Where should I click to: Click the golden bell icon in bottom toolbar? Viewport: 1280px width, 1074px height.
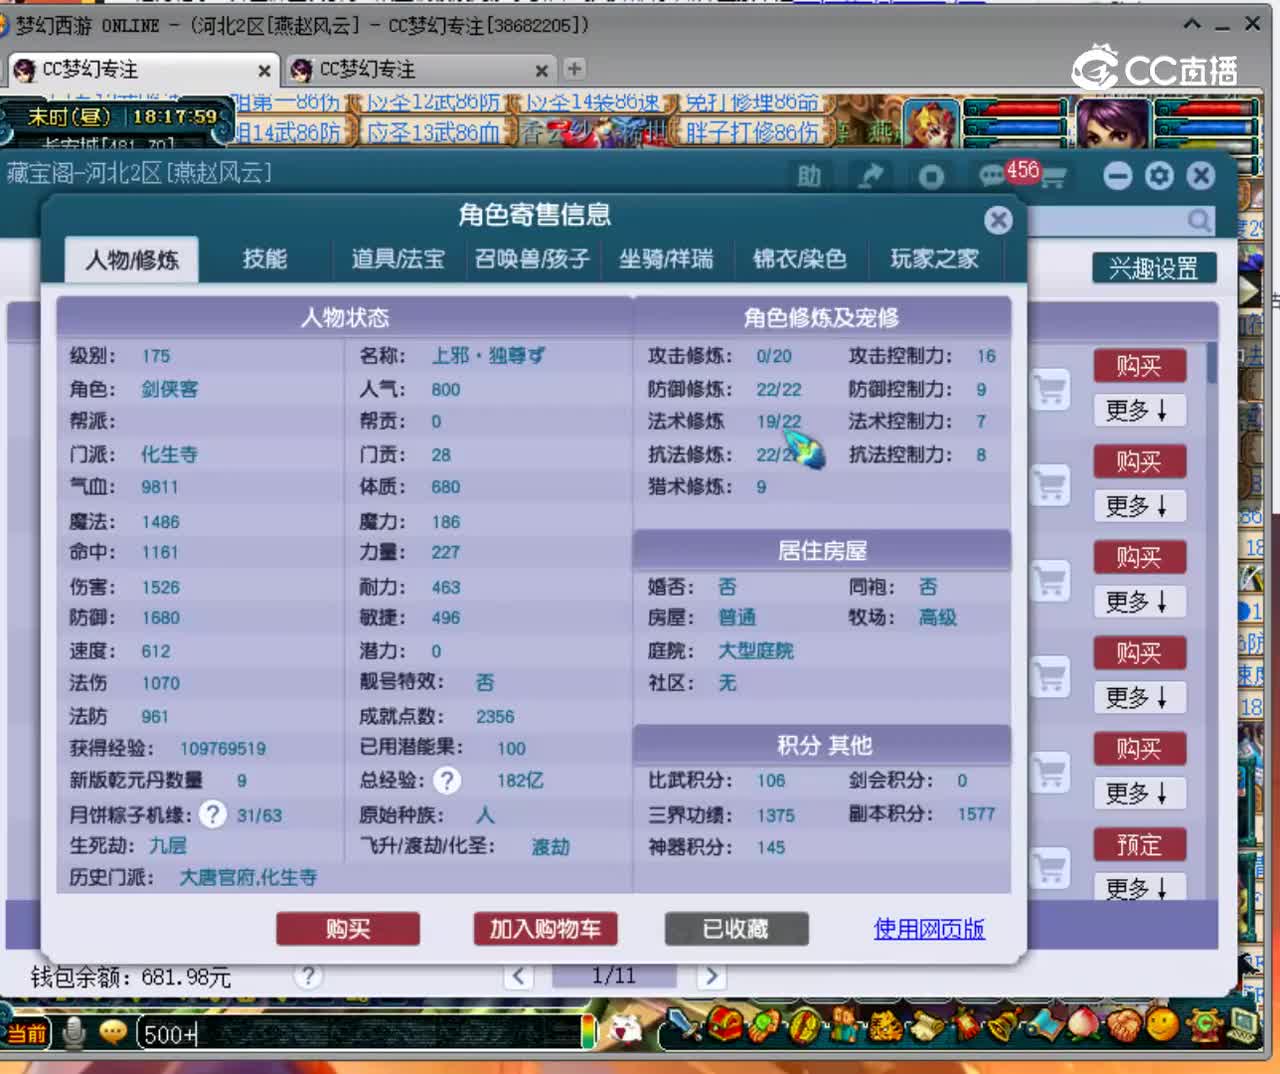coord(1003,1026)
